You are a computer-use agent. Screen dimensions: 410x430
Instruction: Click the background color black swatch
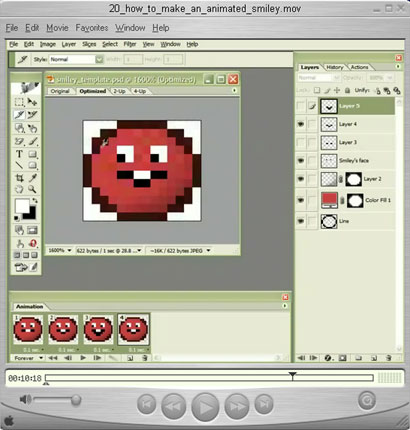click(x=31, y=215)
